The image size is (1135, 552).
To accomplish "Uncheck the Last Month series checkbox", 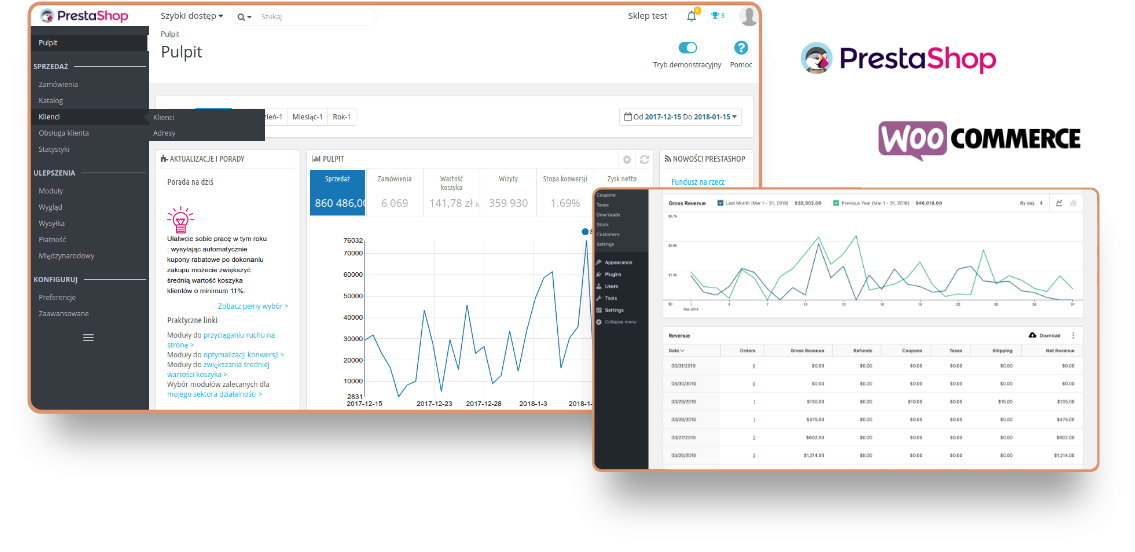I will (x=721, y=203).
